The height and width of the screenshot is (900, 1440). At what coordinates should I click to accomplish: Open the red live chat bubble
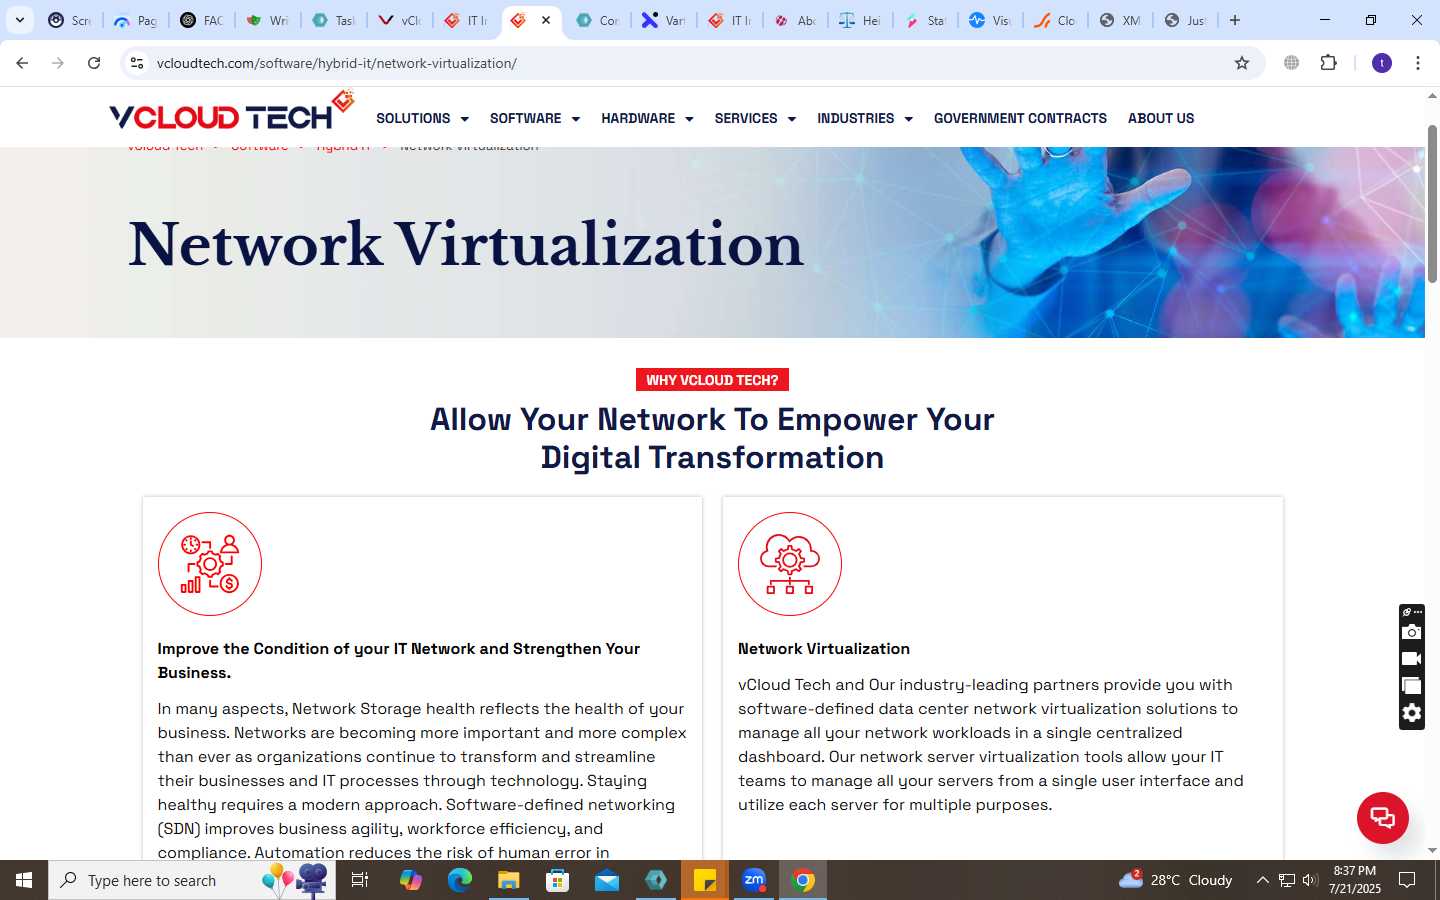pyautogui.click(x=1382, y=817)
